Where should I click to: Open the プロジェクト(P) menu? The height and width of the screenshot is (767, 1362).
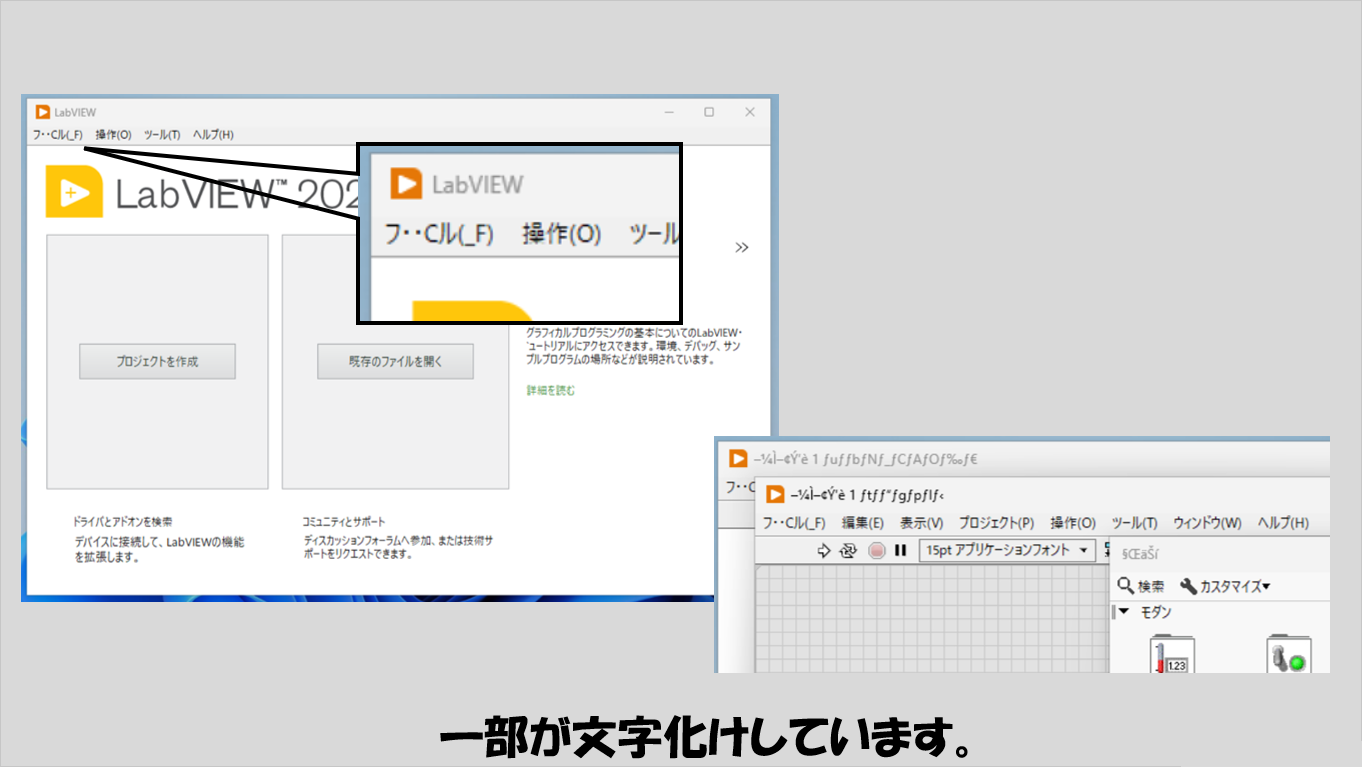[996, 523]
